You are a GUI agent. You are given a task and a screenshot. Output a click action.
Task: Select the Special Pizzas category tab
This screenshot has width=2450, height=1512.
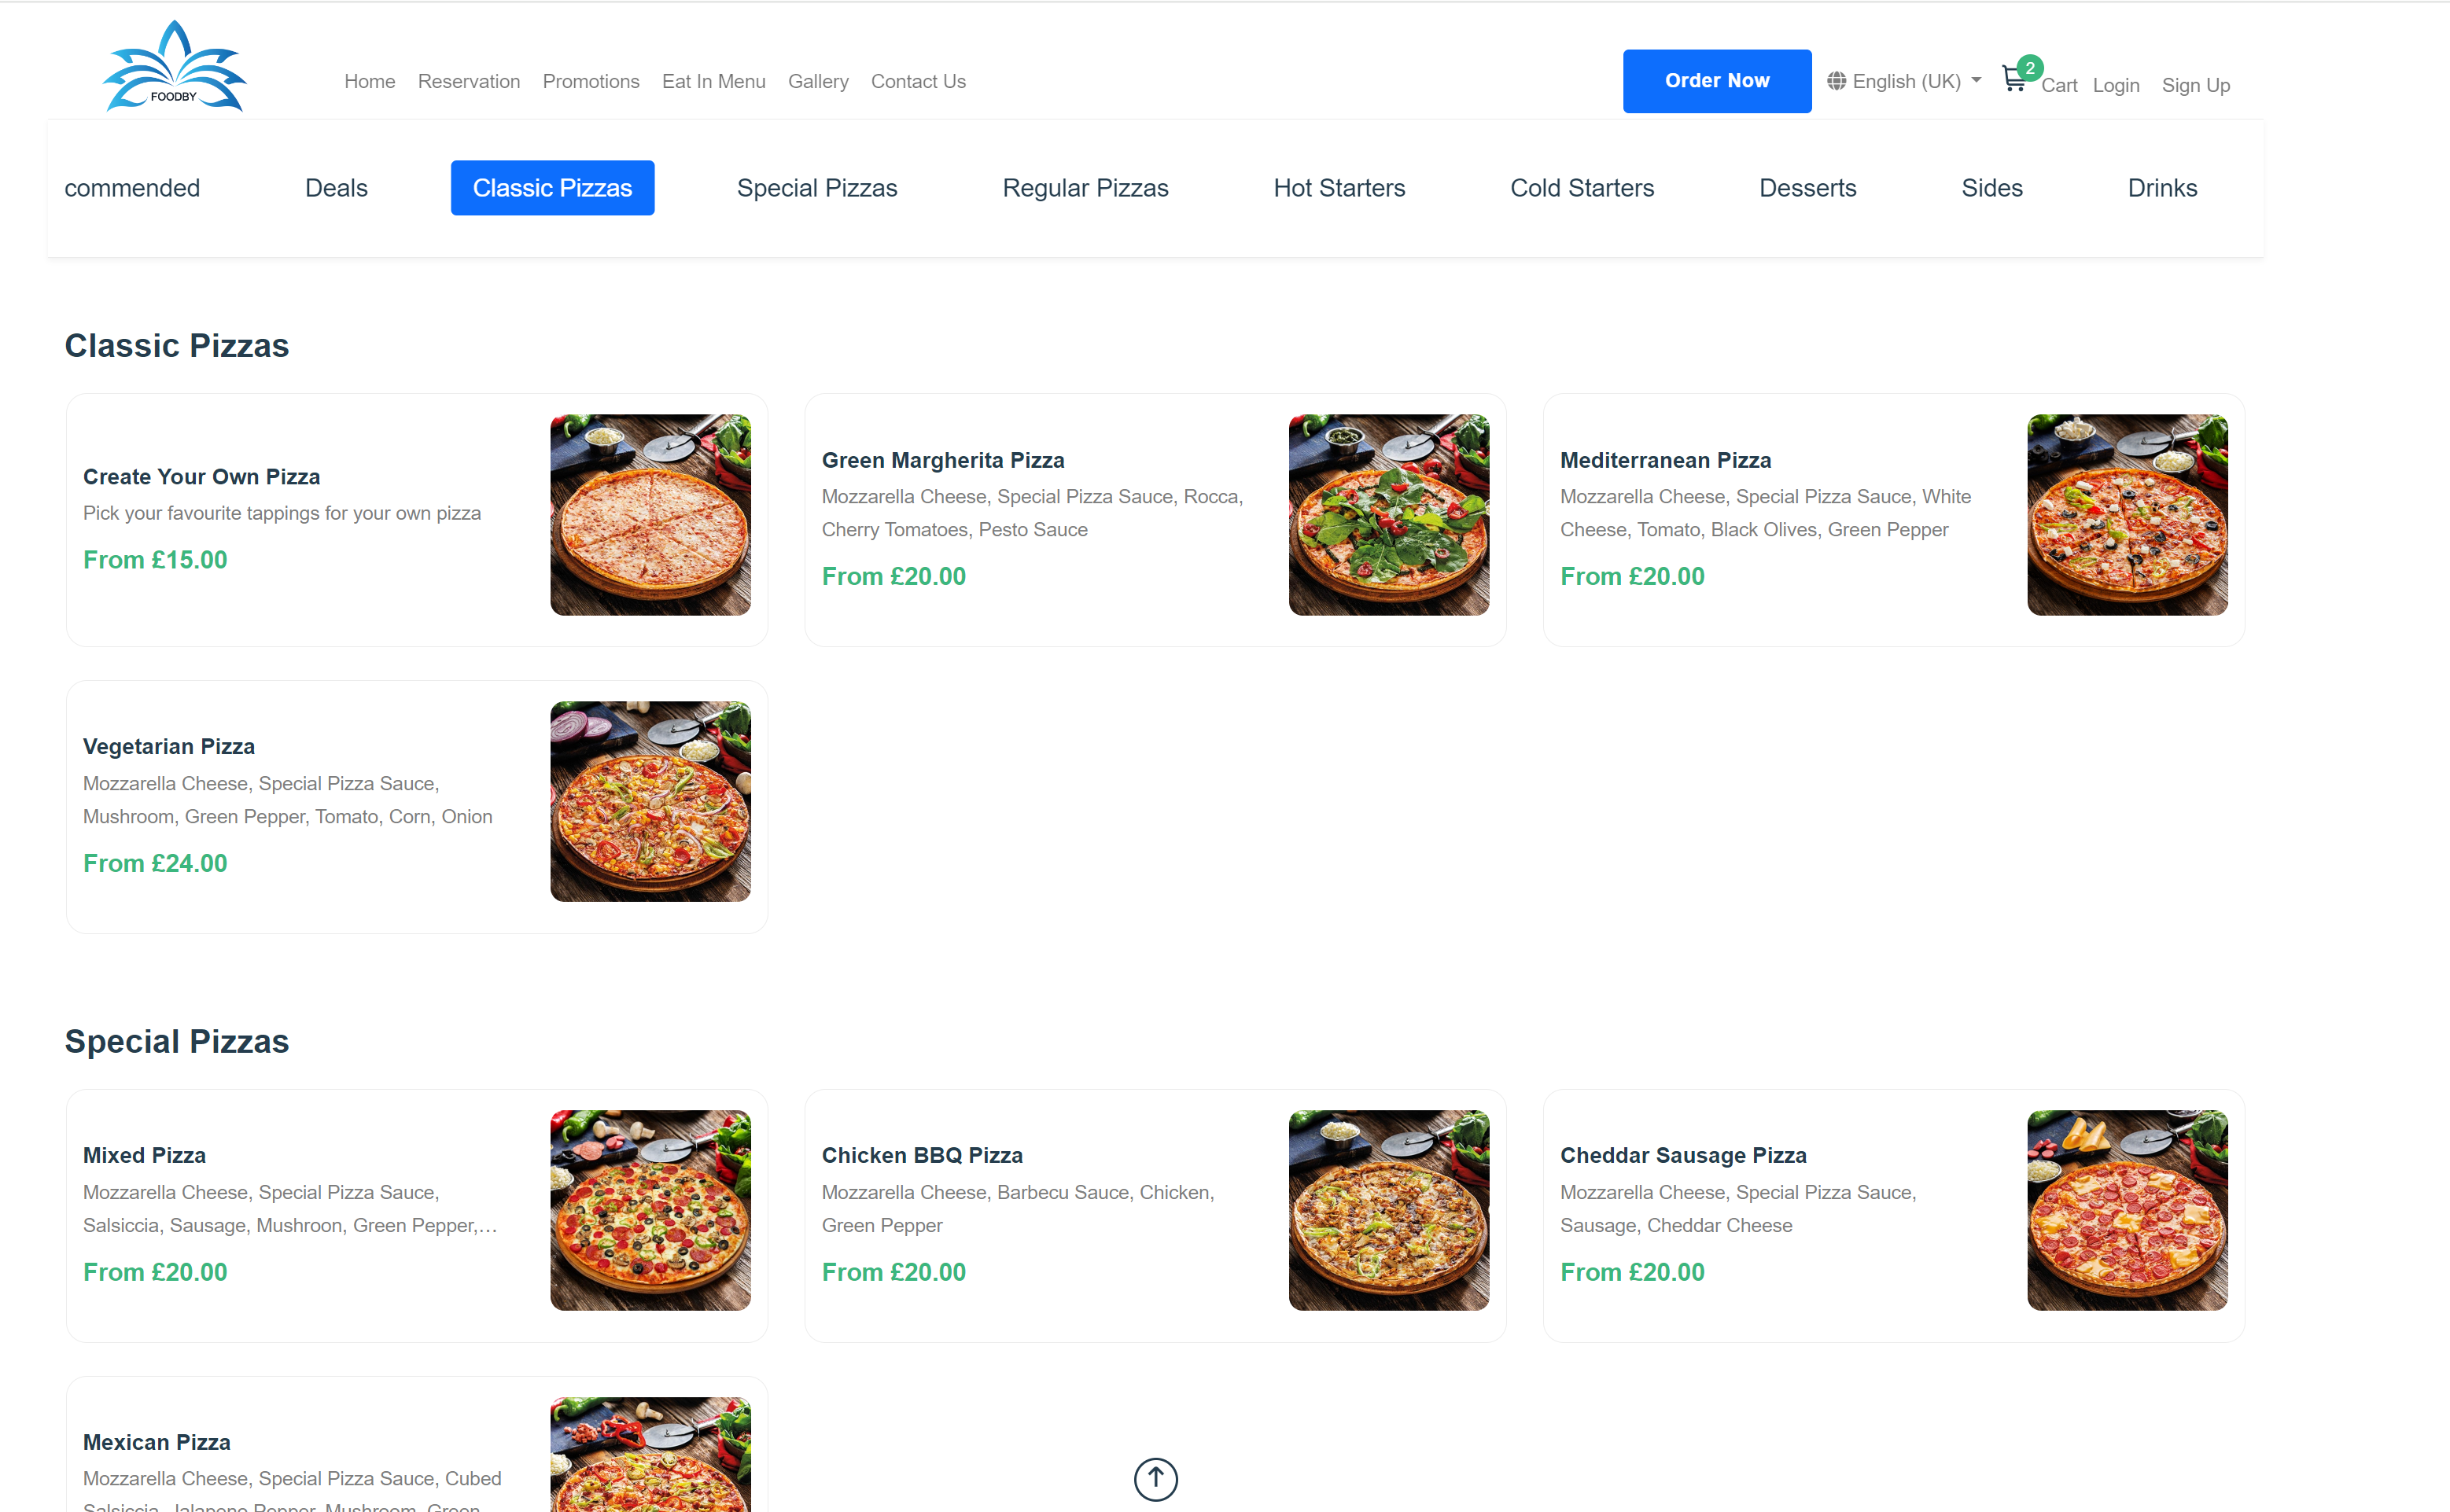click(x=816, y=188)
